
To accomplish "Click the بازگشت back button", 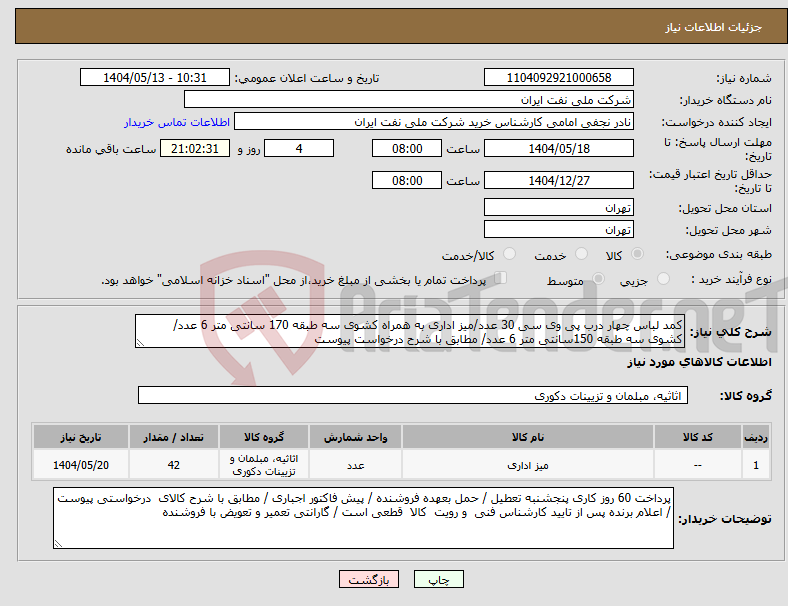I will coord(369,579).
